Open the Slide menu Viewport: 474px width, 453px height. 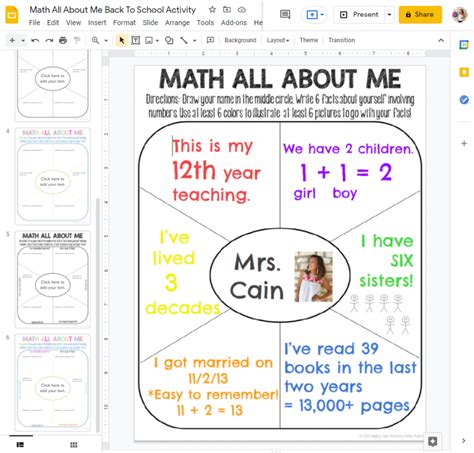[150, 23]
